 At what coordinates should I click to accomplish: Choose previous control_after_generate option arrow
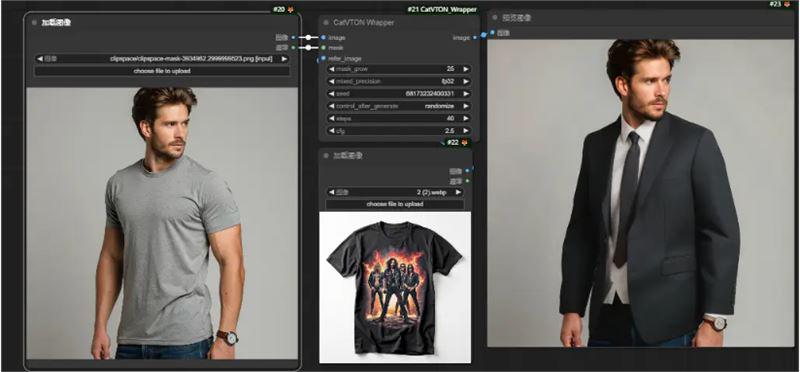click(x=332, y=106)
